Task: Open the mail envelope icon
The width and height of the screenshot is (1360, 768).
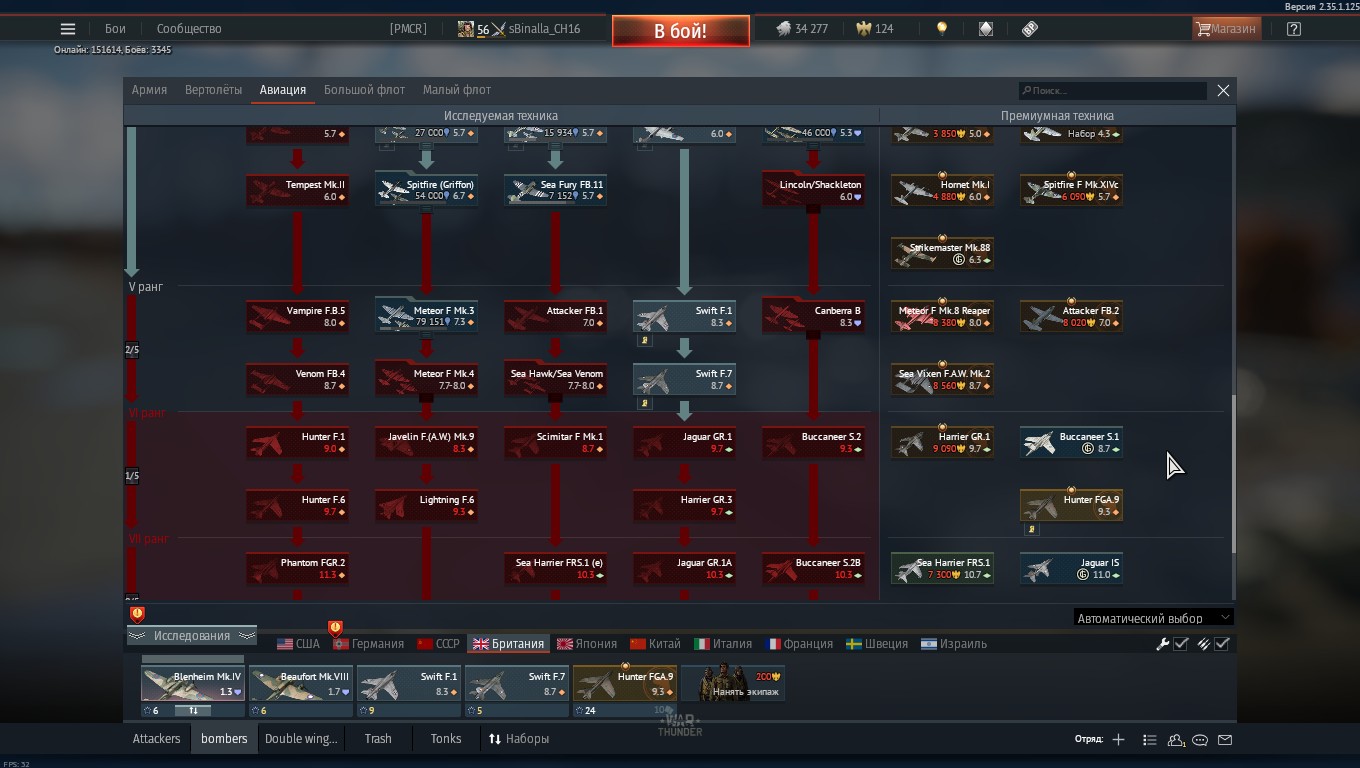Action: (1225, 739)
